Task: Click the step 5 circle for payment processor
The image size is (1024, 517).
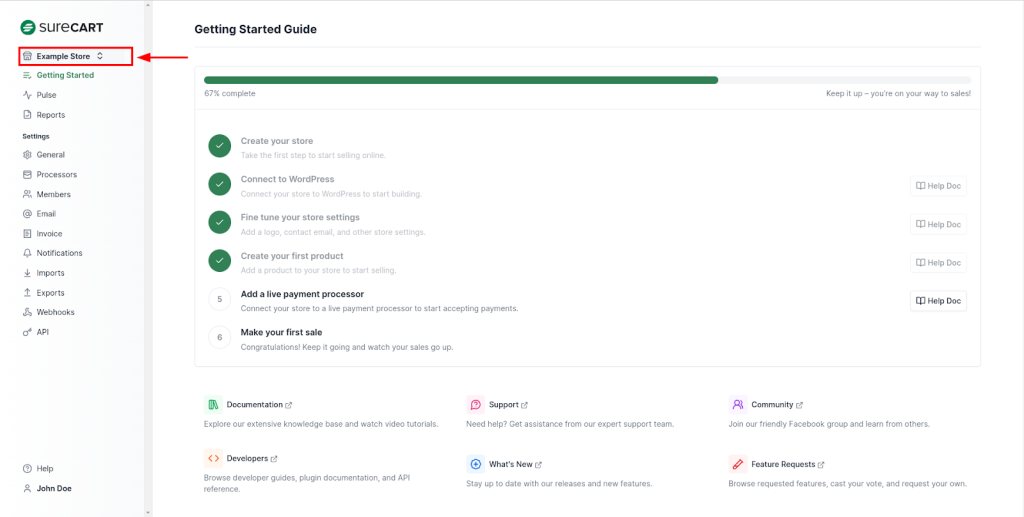Action: click(220, 299)
